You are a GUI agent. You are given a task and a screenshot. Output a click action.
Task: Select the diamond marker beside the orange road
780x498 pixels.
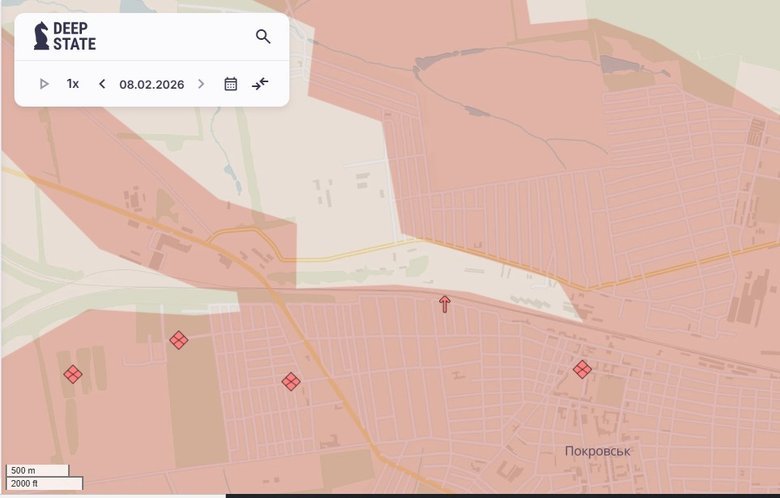click(x=291, y=381)
